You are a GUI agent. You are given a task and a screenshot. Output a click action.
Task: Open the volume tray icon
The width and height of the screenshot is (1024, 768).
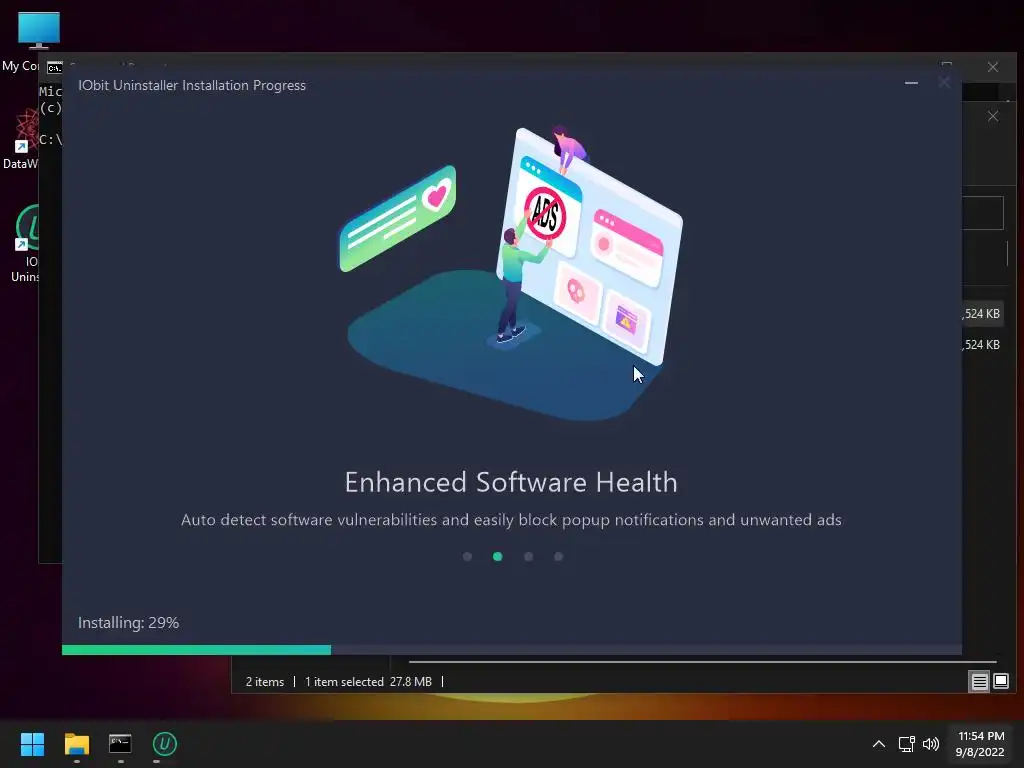point(931,744)
